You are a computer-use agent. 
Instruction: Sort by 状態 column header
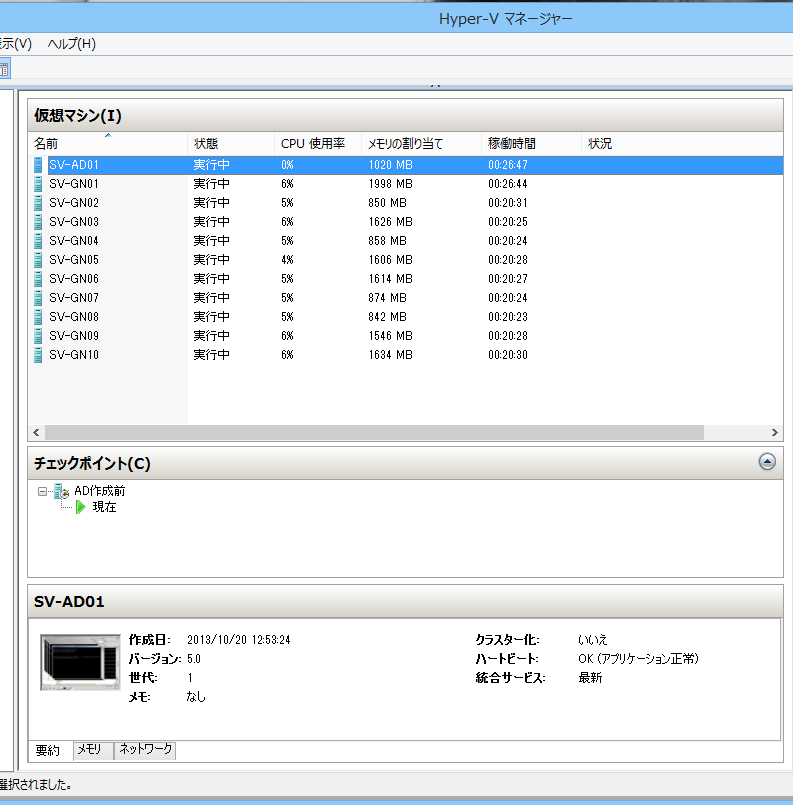pyautogui.click(x=231, y=144)
